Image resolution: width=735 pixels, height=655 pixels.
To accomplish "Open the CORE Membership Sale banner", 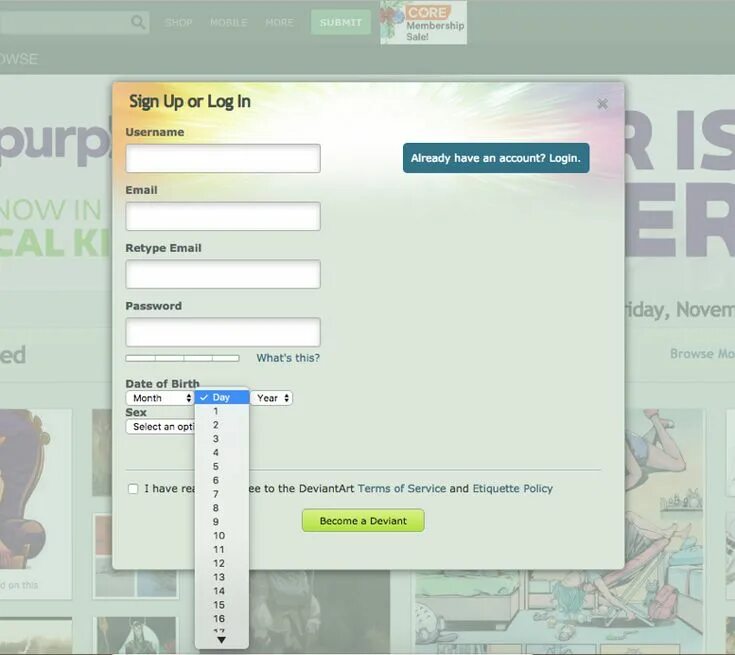I will (423, 23).
